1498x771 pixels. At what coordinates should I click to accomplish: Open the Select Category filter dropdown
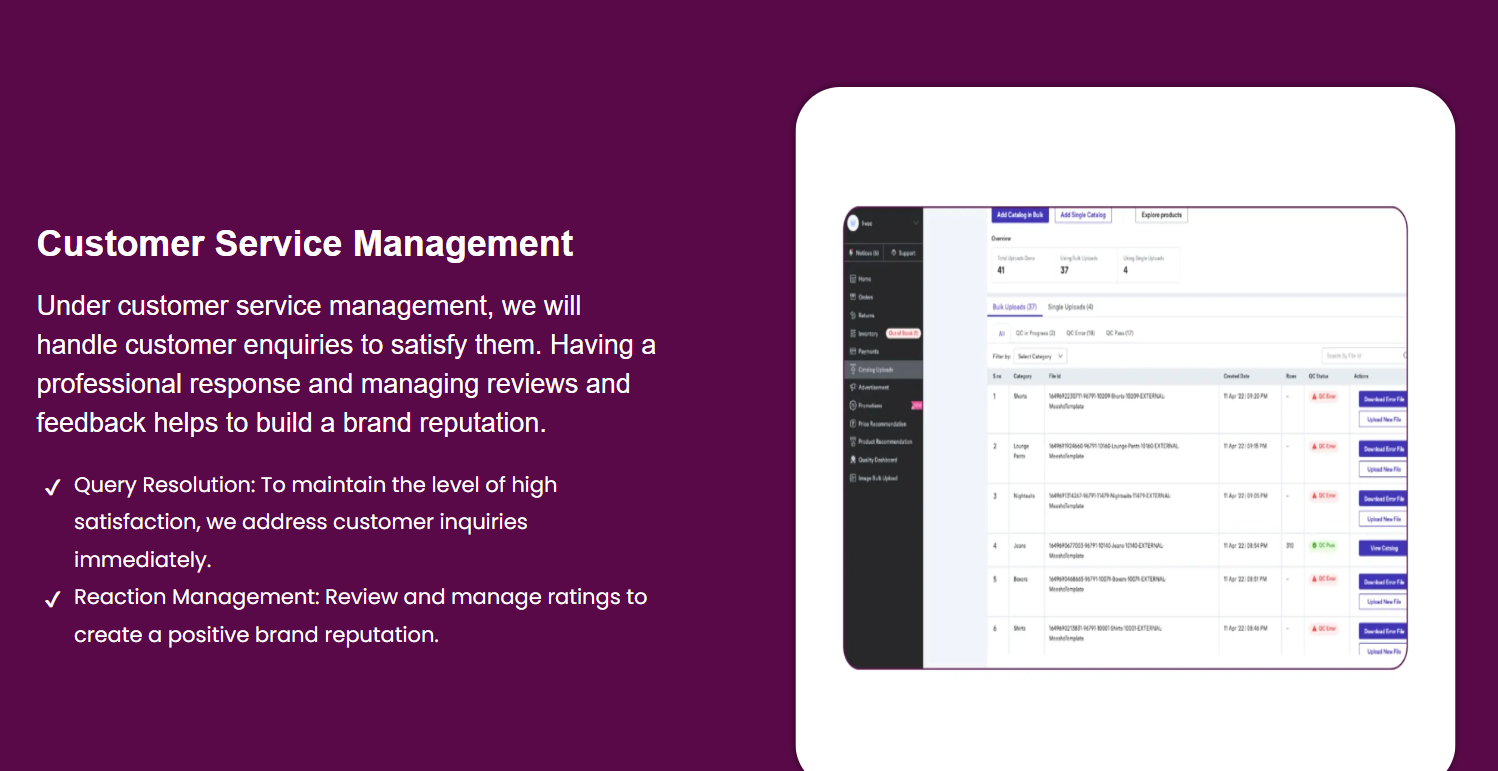coord(1040,356)
